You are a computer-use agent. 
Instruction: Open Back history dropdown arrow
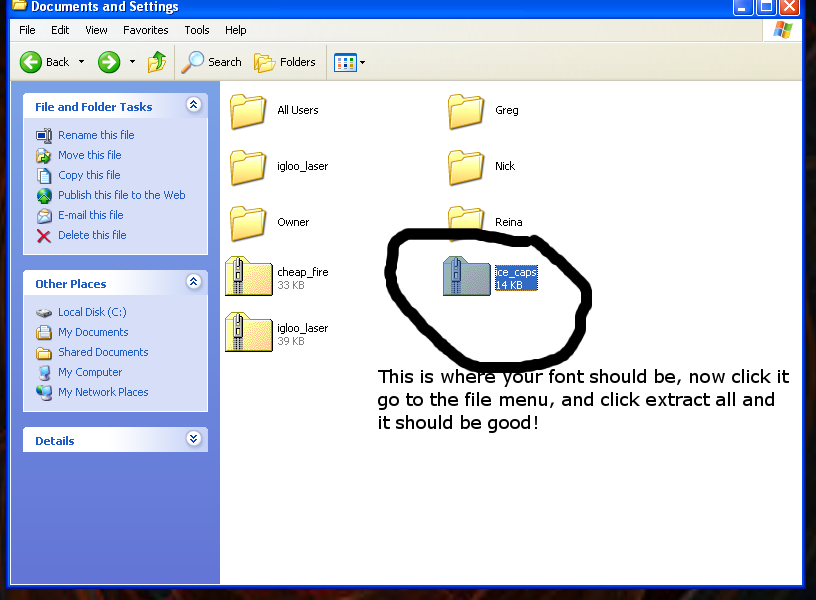click(x=82, y=62)
